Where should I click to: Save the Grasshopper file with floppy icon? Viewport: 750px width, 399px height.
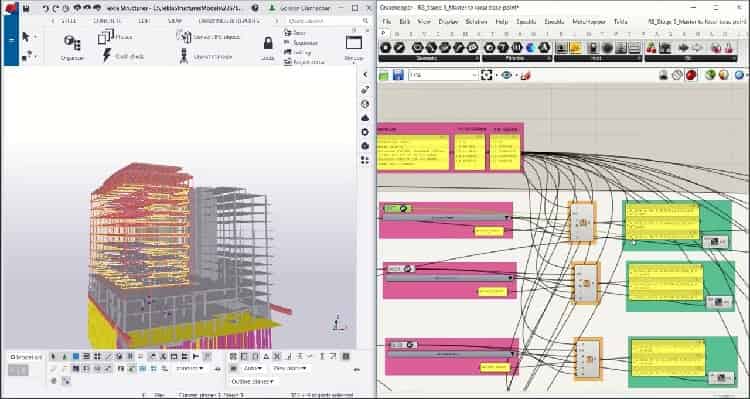tap(398, 75)
